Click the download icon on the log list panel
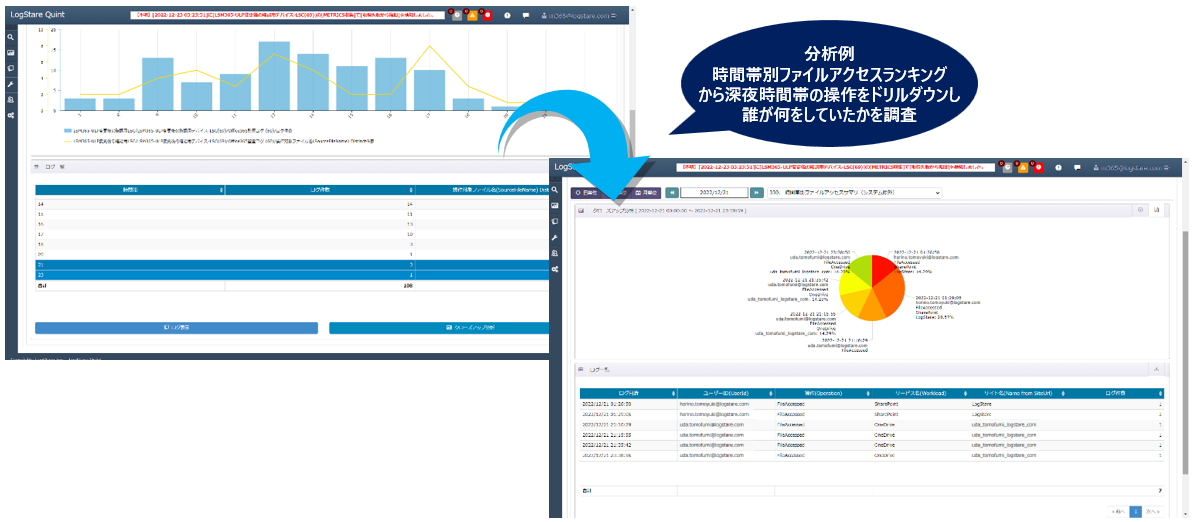 (1157, 369)
